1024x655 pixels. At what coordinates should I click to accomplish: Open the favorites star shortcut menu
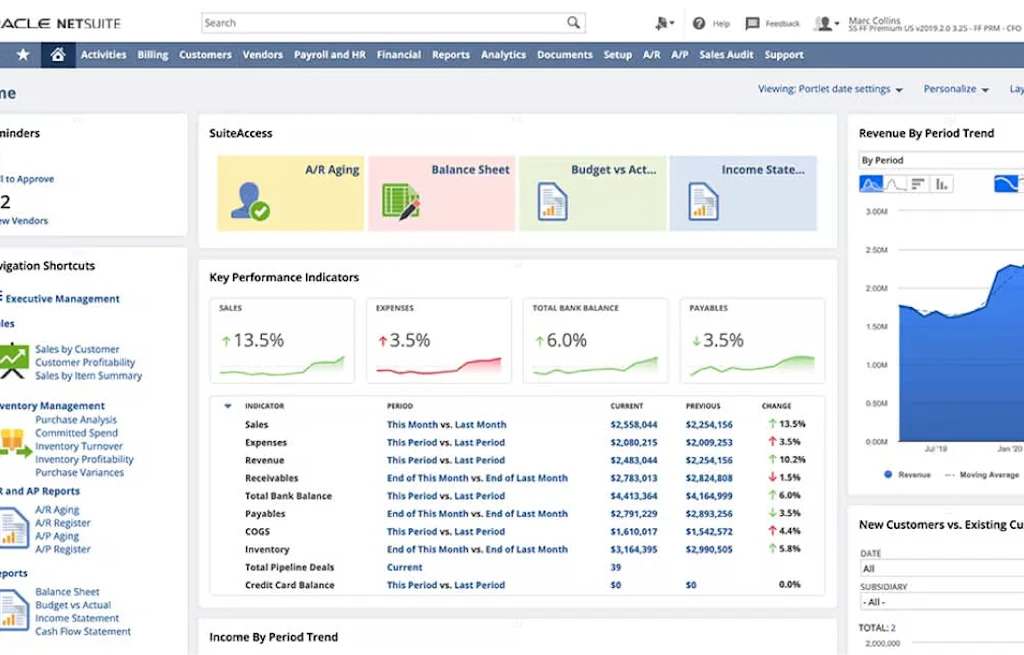click(x=22, y=55)
